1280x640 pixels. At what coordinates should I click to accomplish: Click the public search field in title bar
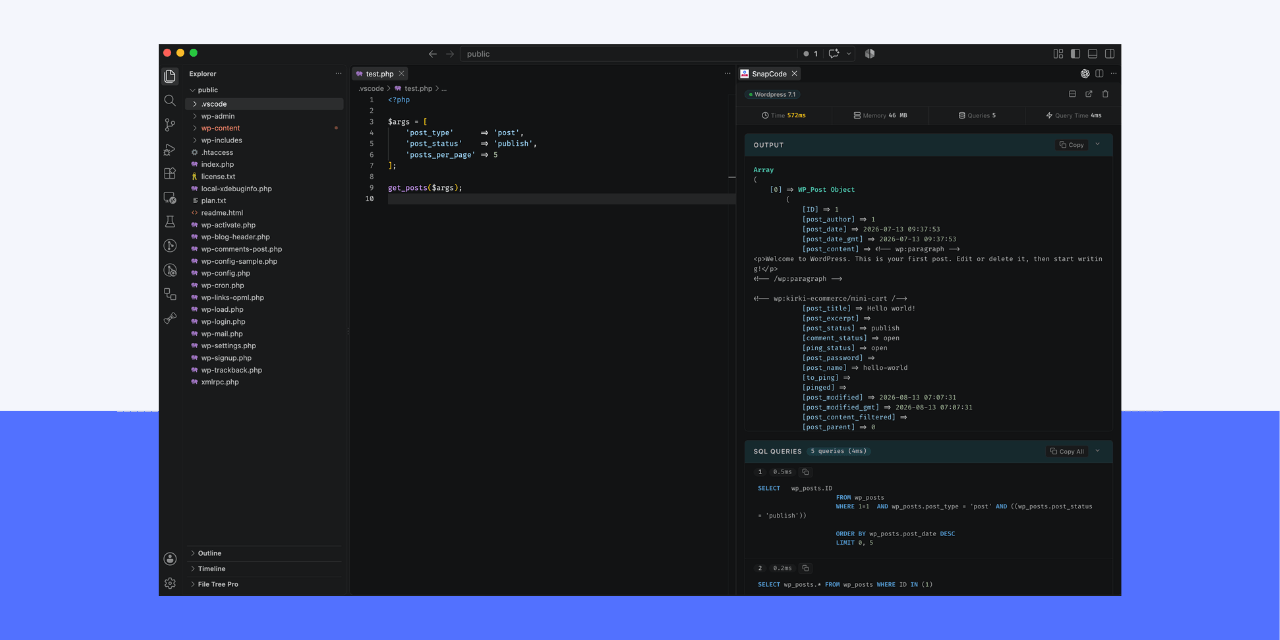point(628,54)
